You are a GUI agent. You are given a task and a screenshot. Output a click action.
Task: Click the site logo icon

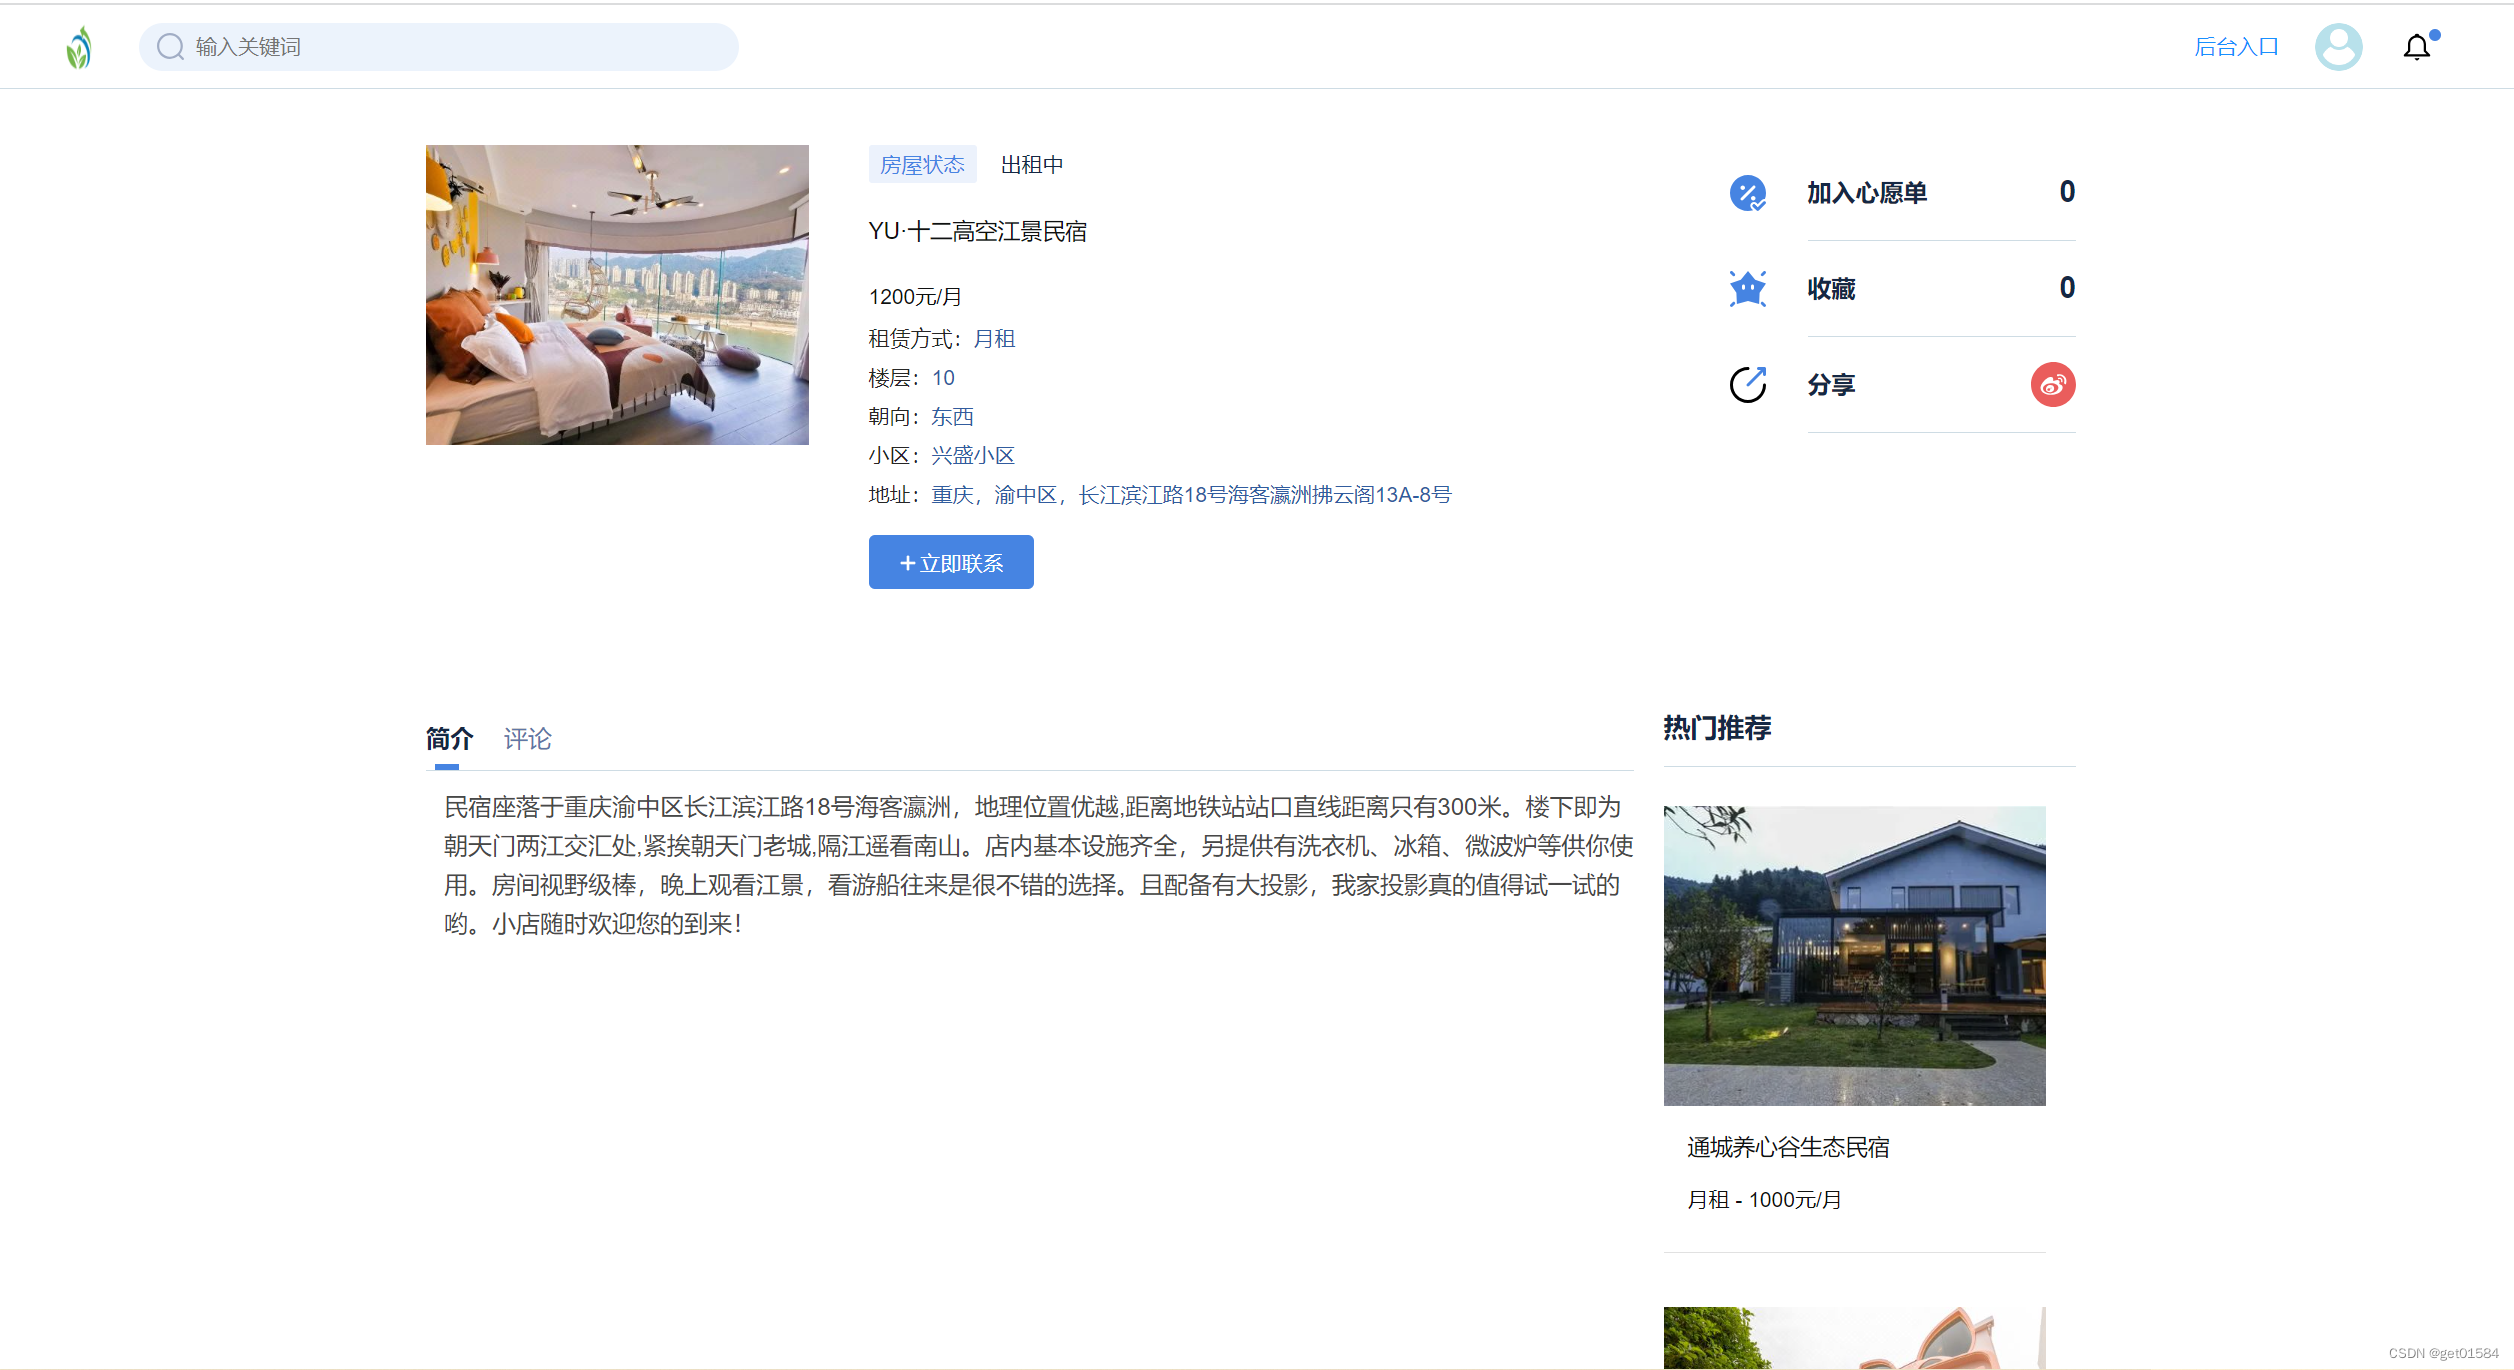[x=79, y=46]
